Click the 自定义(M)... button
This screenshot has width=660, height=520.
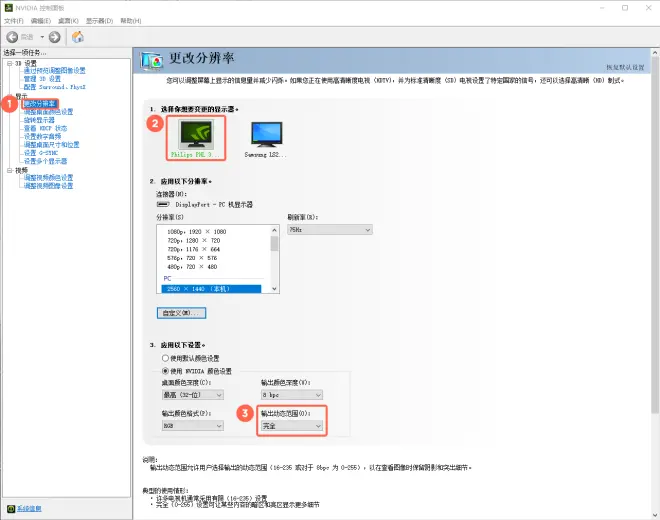click(181, 313)
